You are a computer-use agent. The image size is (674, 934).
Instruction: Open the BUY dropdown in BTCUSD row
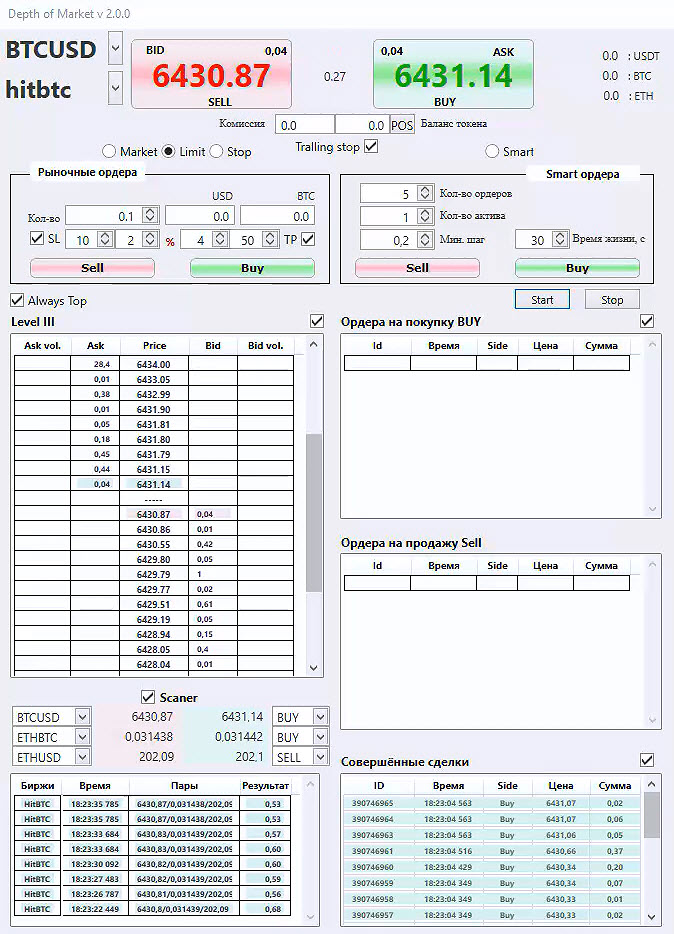pyautogui.click(x=320, y=717)
